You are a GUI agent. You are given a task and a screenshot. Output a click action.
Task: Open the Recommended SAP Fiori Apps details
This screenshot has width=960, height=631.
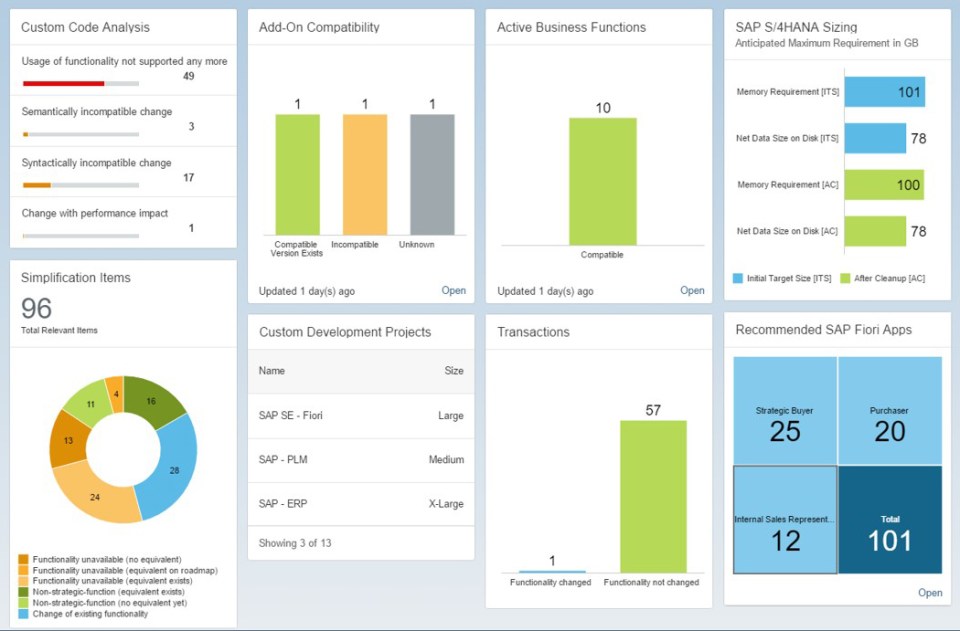tap(929, 593)
